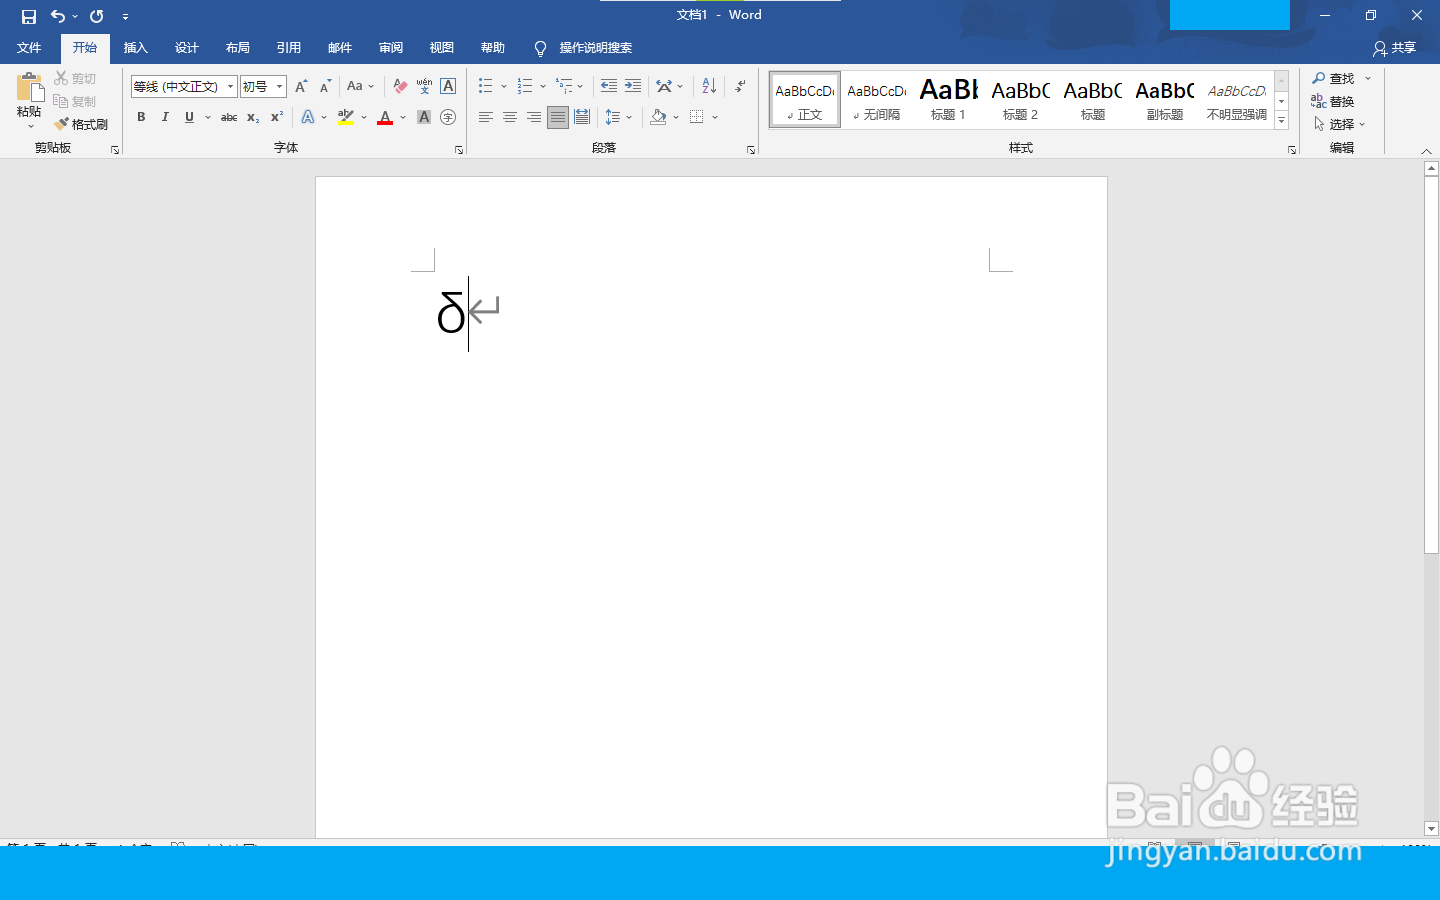The width and height of the screenshot is (1440, 900).
Task: Open the font size dropdown (初号)
Action: [x=280, y=87]
